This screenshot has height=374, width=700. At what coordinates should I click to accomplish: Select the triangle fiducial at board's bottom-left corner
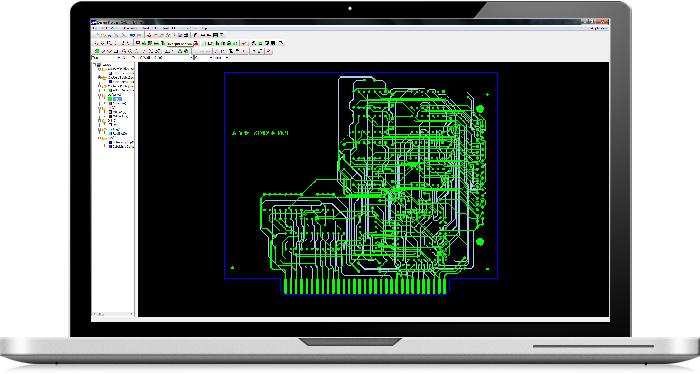(233, 268)
